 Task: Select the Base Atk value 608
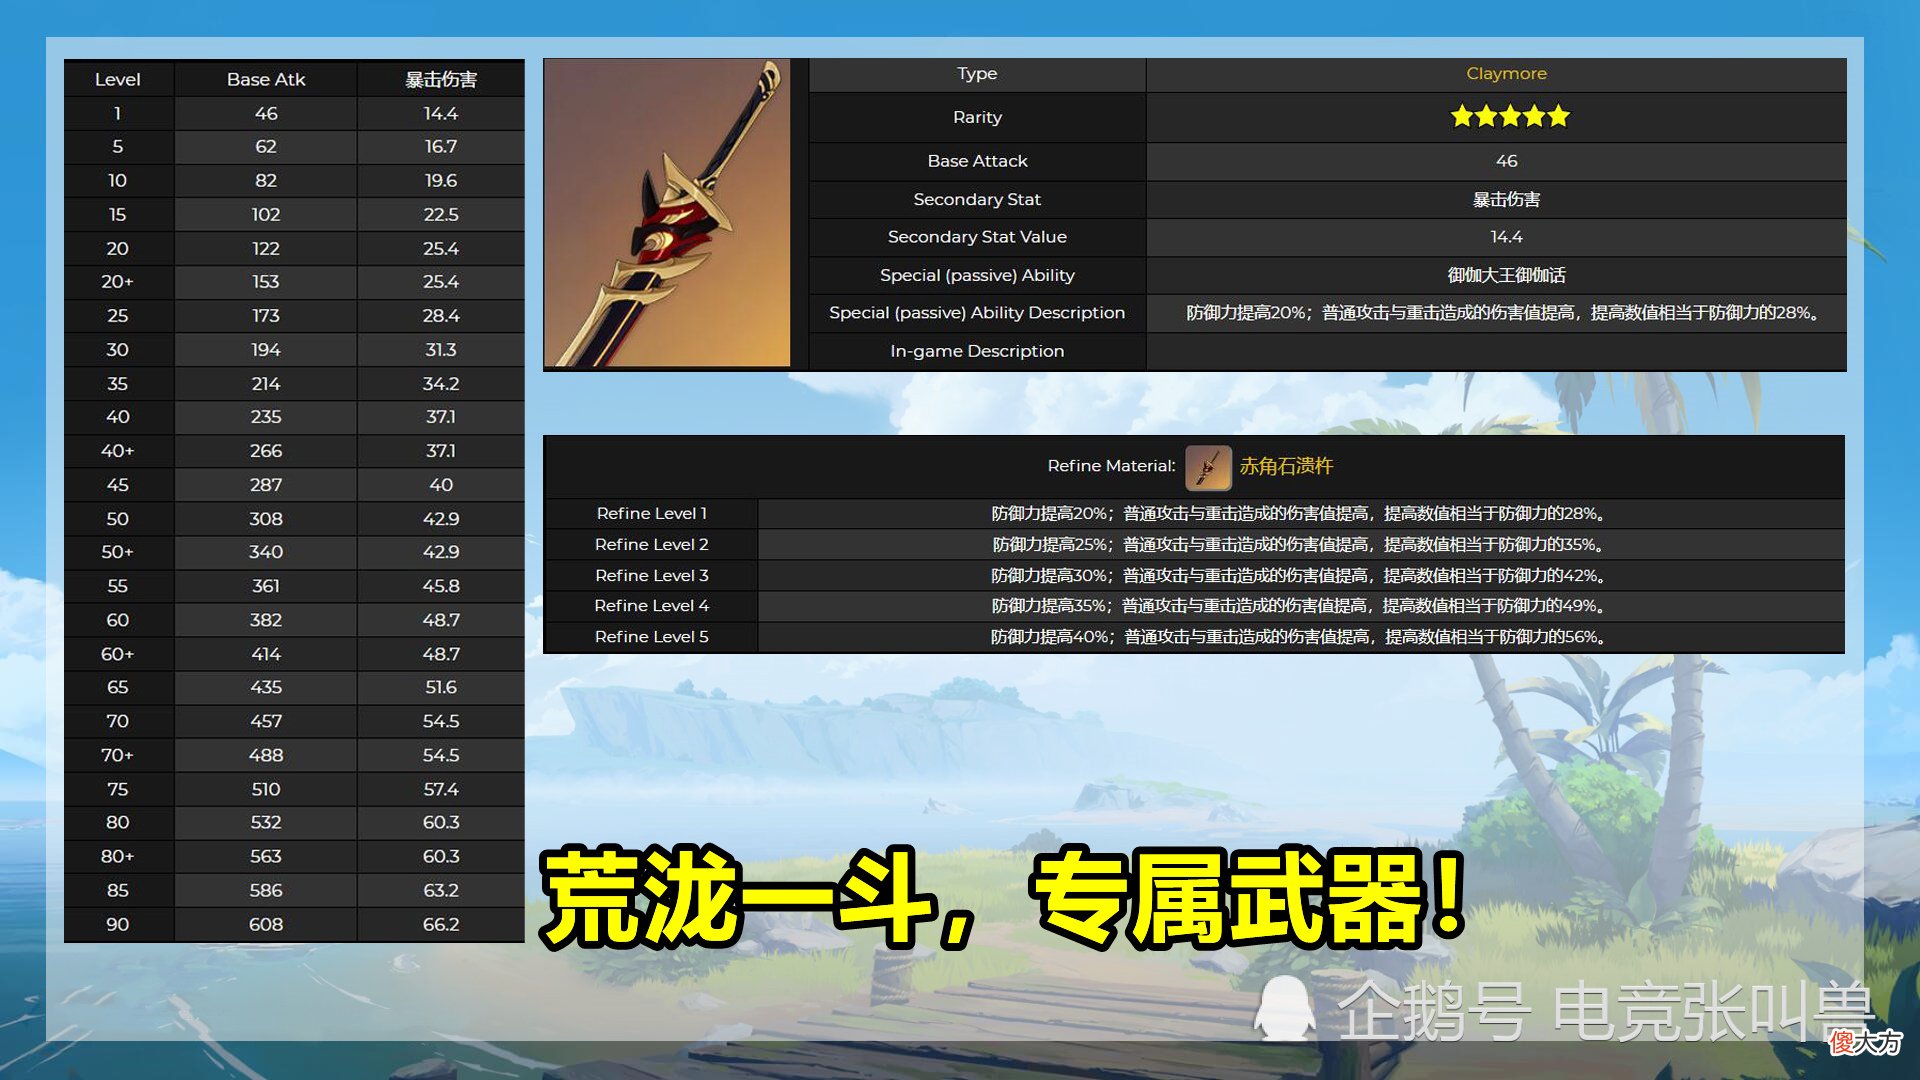pos(266,925)
